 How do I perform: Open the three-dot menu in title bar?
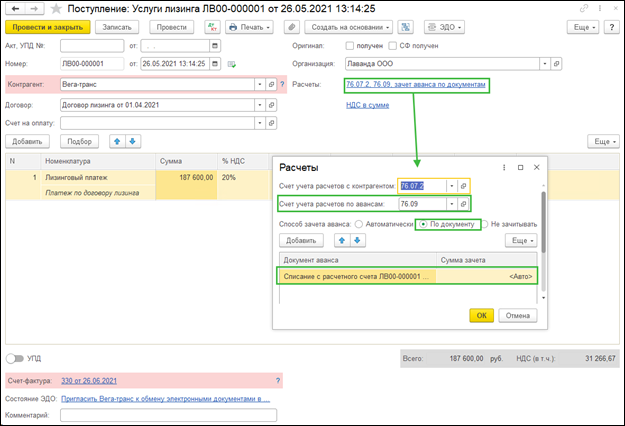[600, 8]
